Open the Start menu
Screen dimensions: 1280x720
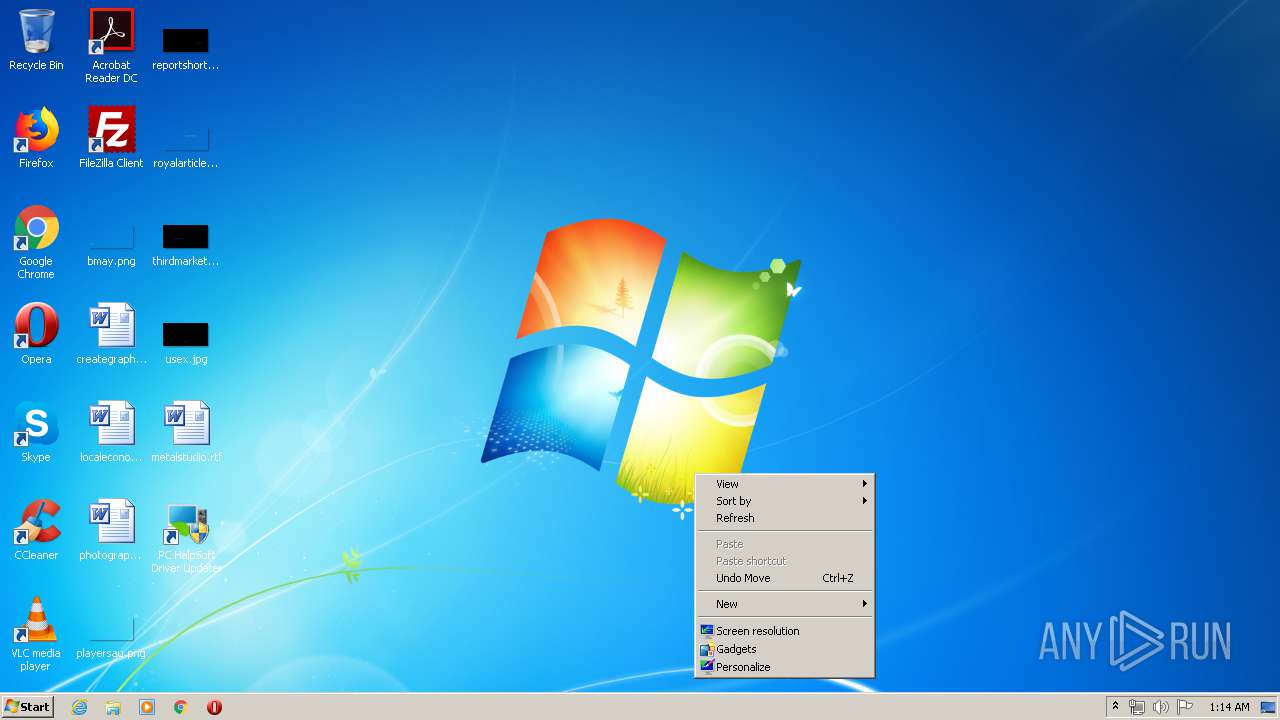point(27,707)
